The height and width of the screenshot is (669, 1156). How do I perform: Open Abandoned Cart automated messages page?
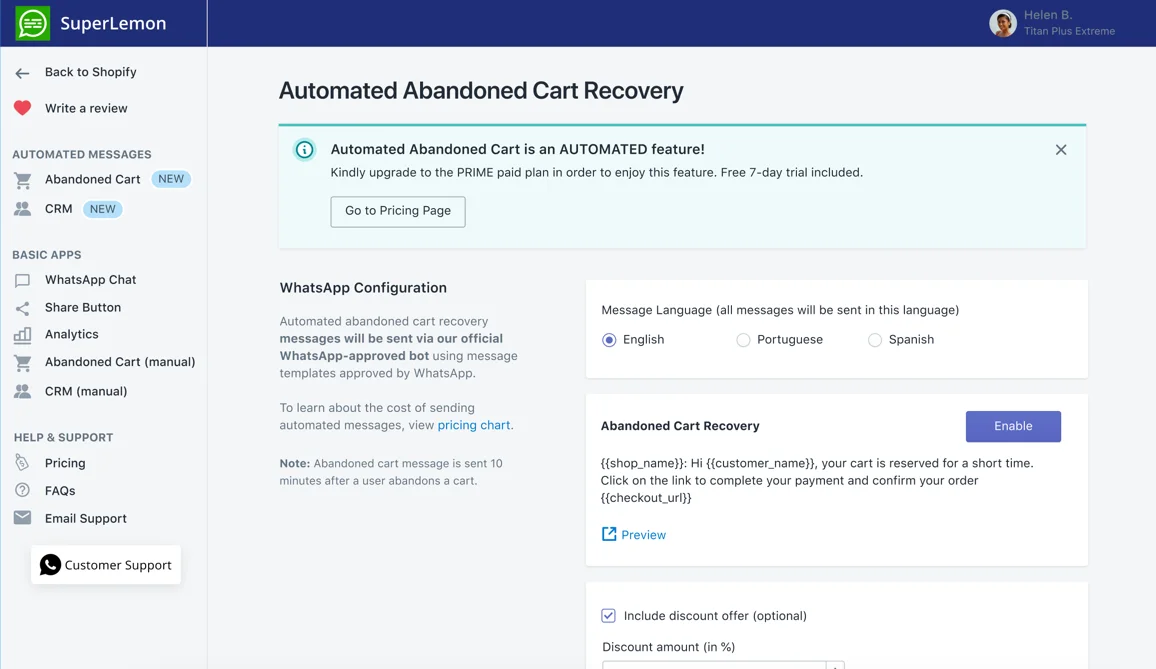click(x=92, y=180)
